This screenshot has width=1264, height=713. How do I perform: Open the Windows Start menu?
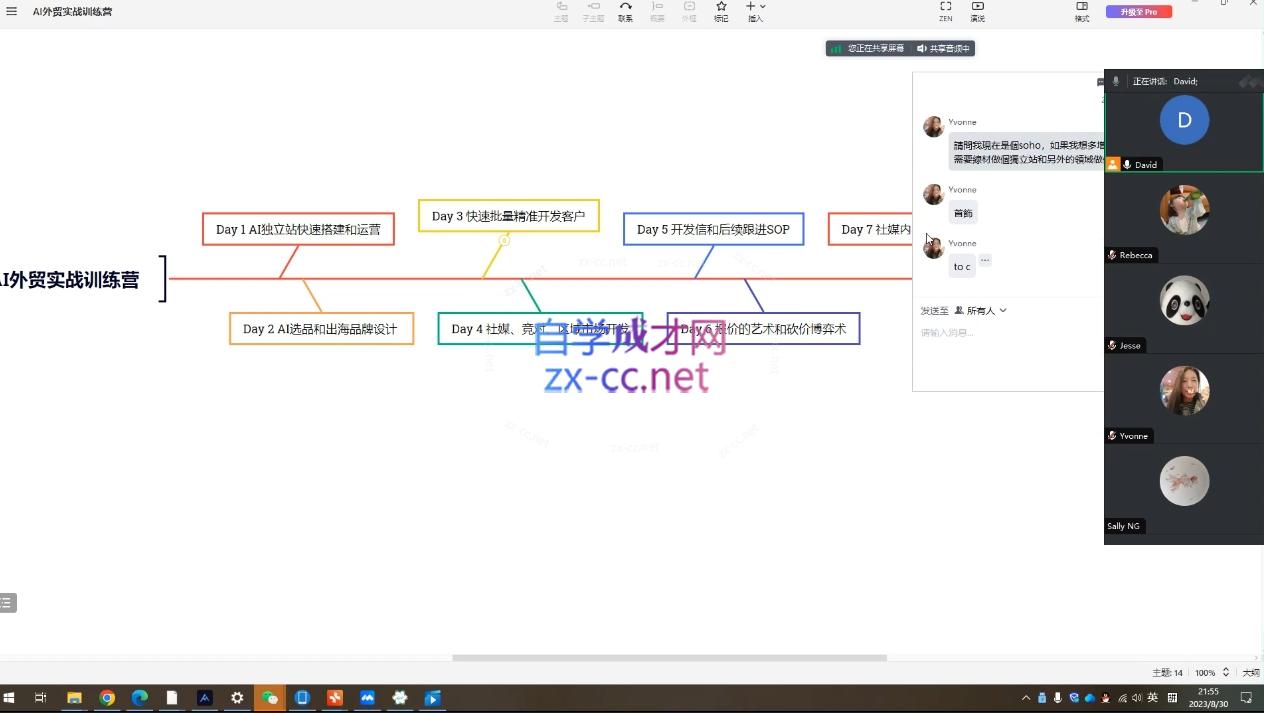pos(11,698)
